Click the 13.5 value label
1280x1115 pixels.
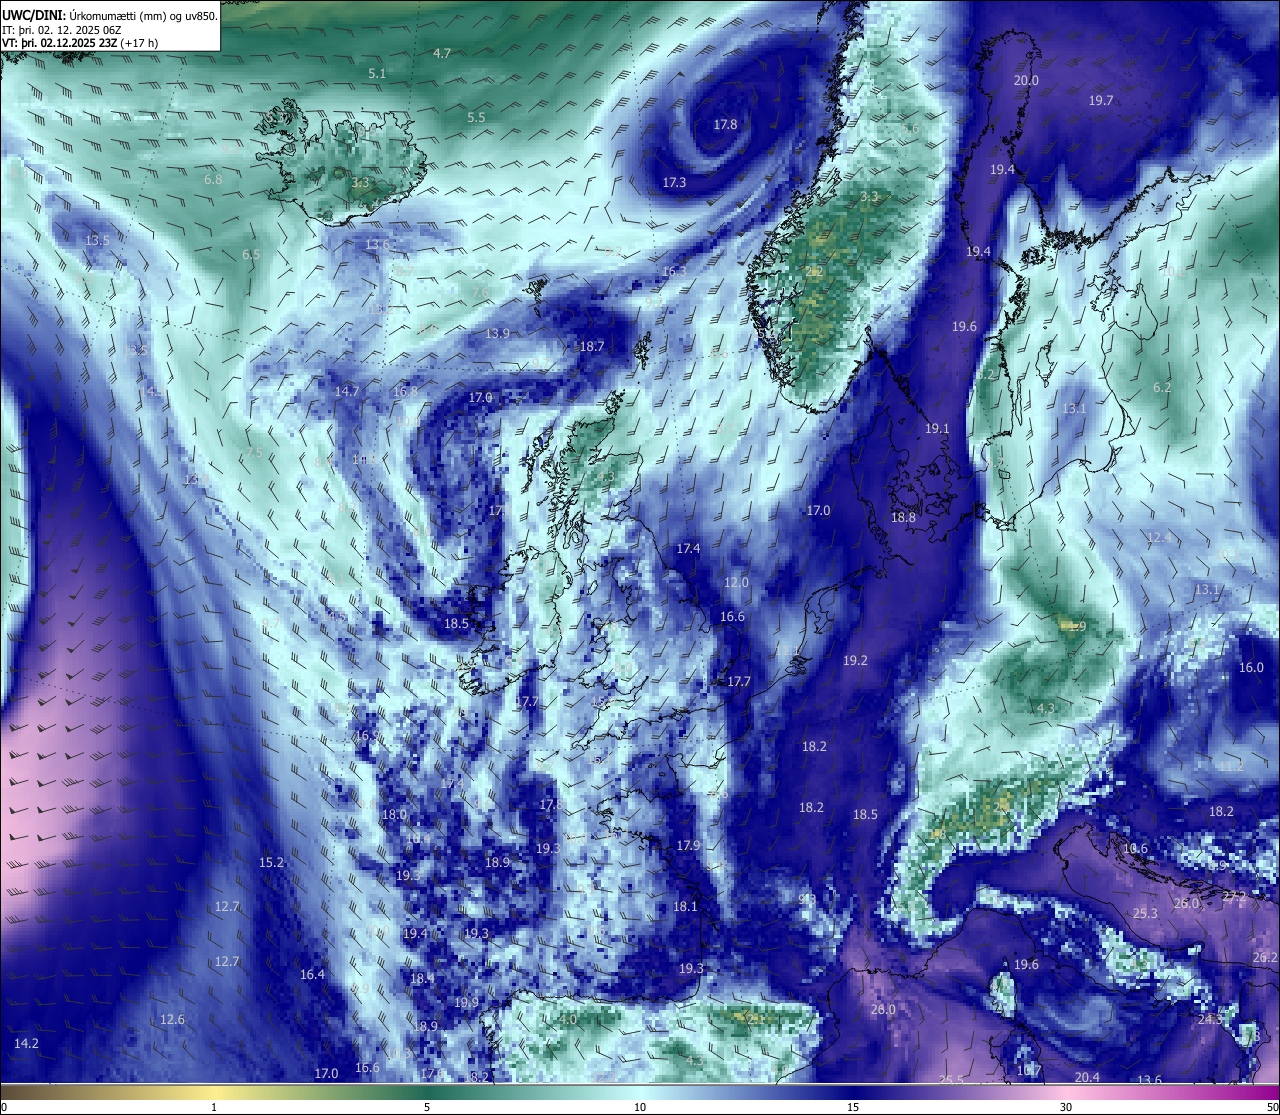click(97, 241)
